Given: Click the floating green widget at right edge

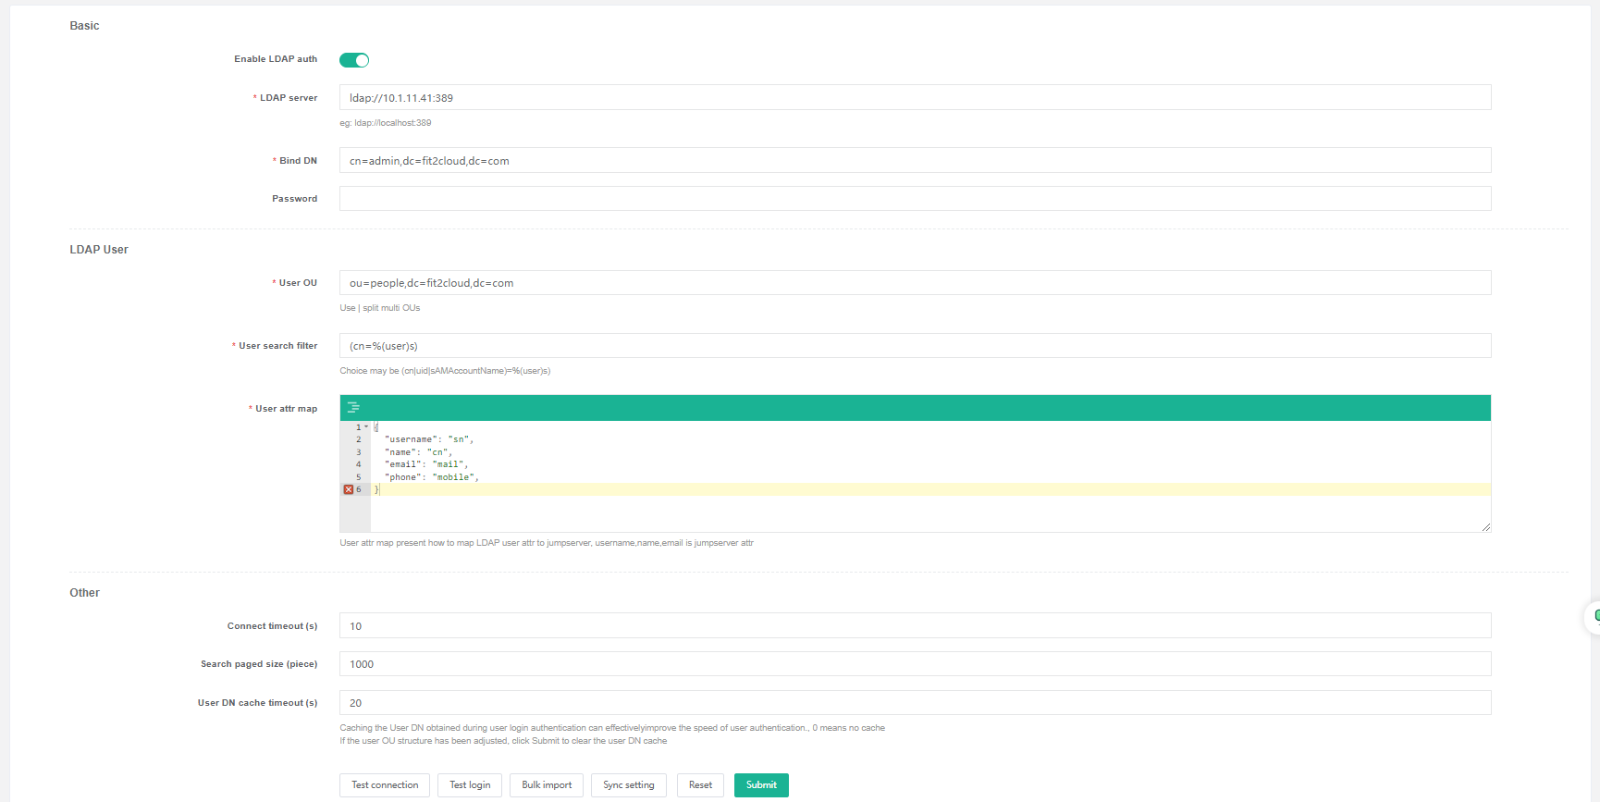Looking at the screenshot, I should [x=1594, y=617].
